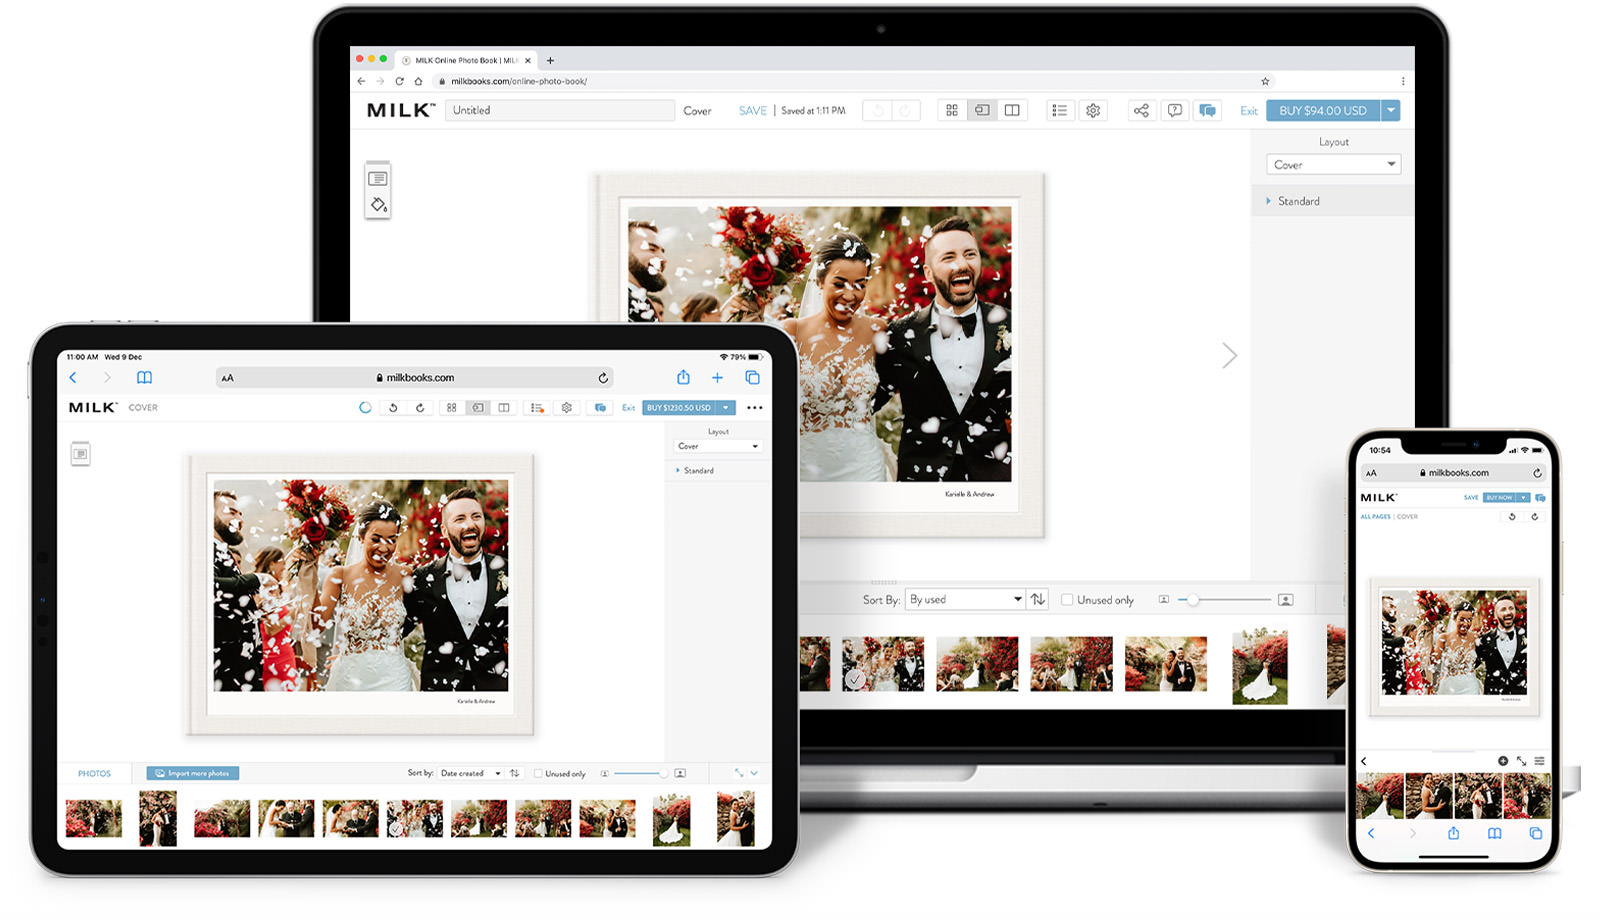This screenshot has height=920, width=1600.
Task: Open the Cover layout dropdown on the tablet
Action: tap(718, 446)
